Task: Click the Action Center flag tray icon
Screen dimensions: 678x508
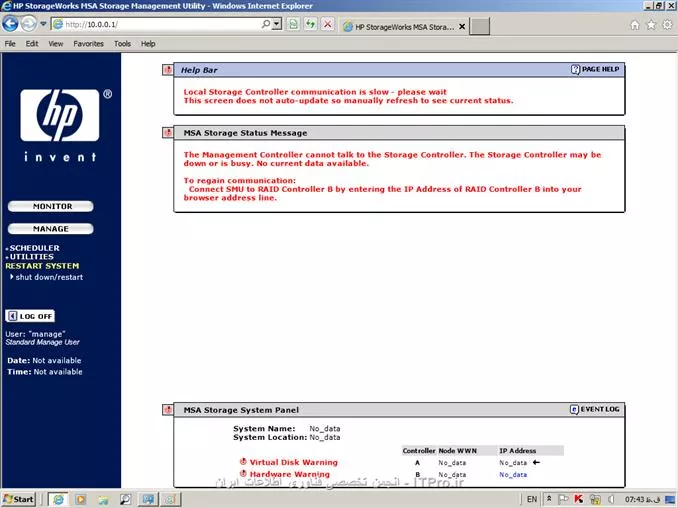Action: click(563, 499)
